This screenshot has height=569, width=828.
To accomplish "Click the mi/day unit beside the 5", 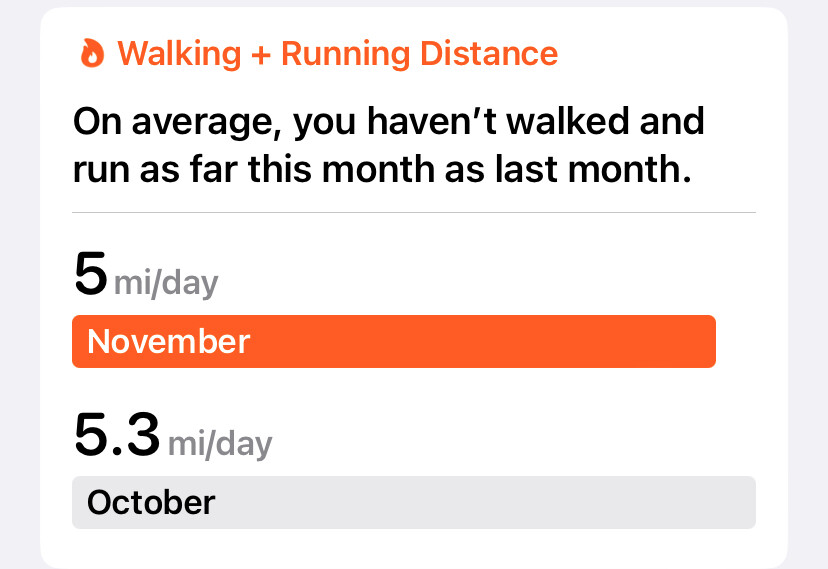I will pyautogui.click(x=166, y=283).
